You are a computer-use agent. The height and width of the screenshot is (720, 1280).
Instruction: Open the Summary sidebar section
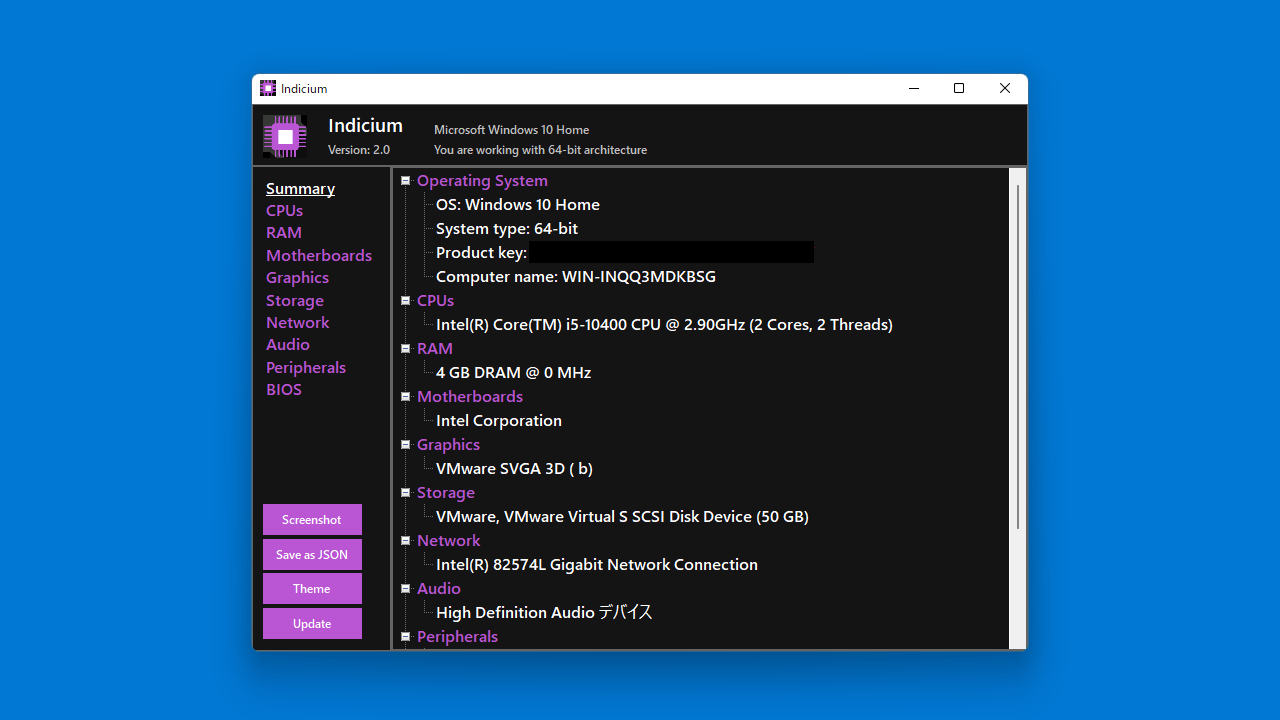(x=300, y=189)
